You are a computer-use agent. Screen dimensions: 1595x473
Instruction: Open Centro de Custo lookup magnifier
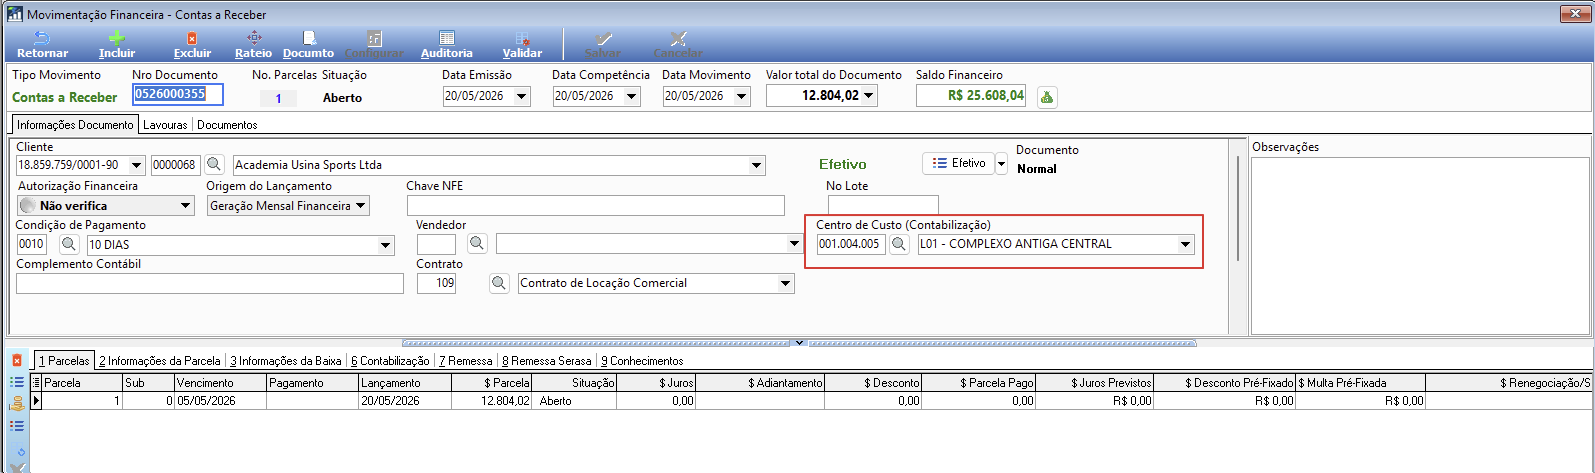pyautogui.click(x=899, y=244)
